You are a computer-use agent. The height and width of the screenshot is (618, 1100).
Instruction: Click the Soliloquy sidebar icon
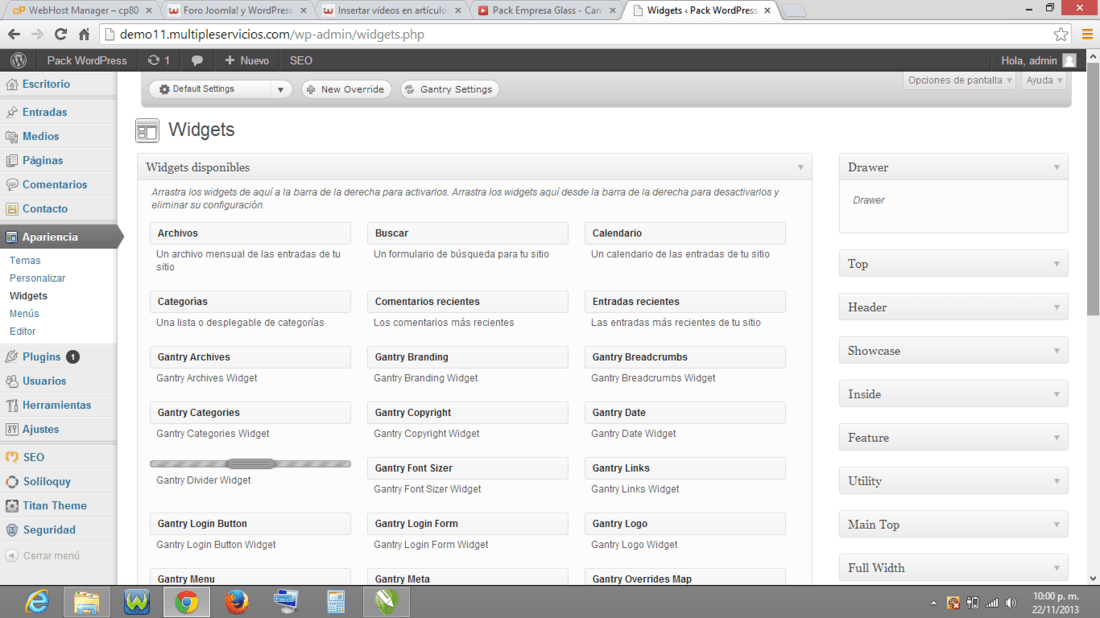(x=12, y=482)
